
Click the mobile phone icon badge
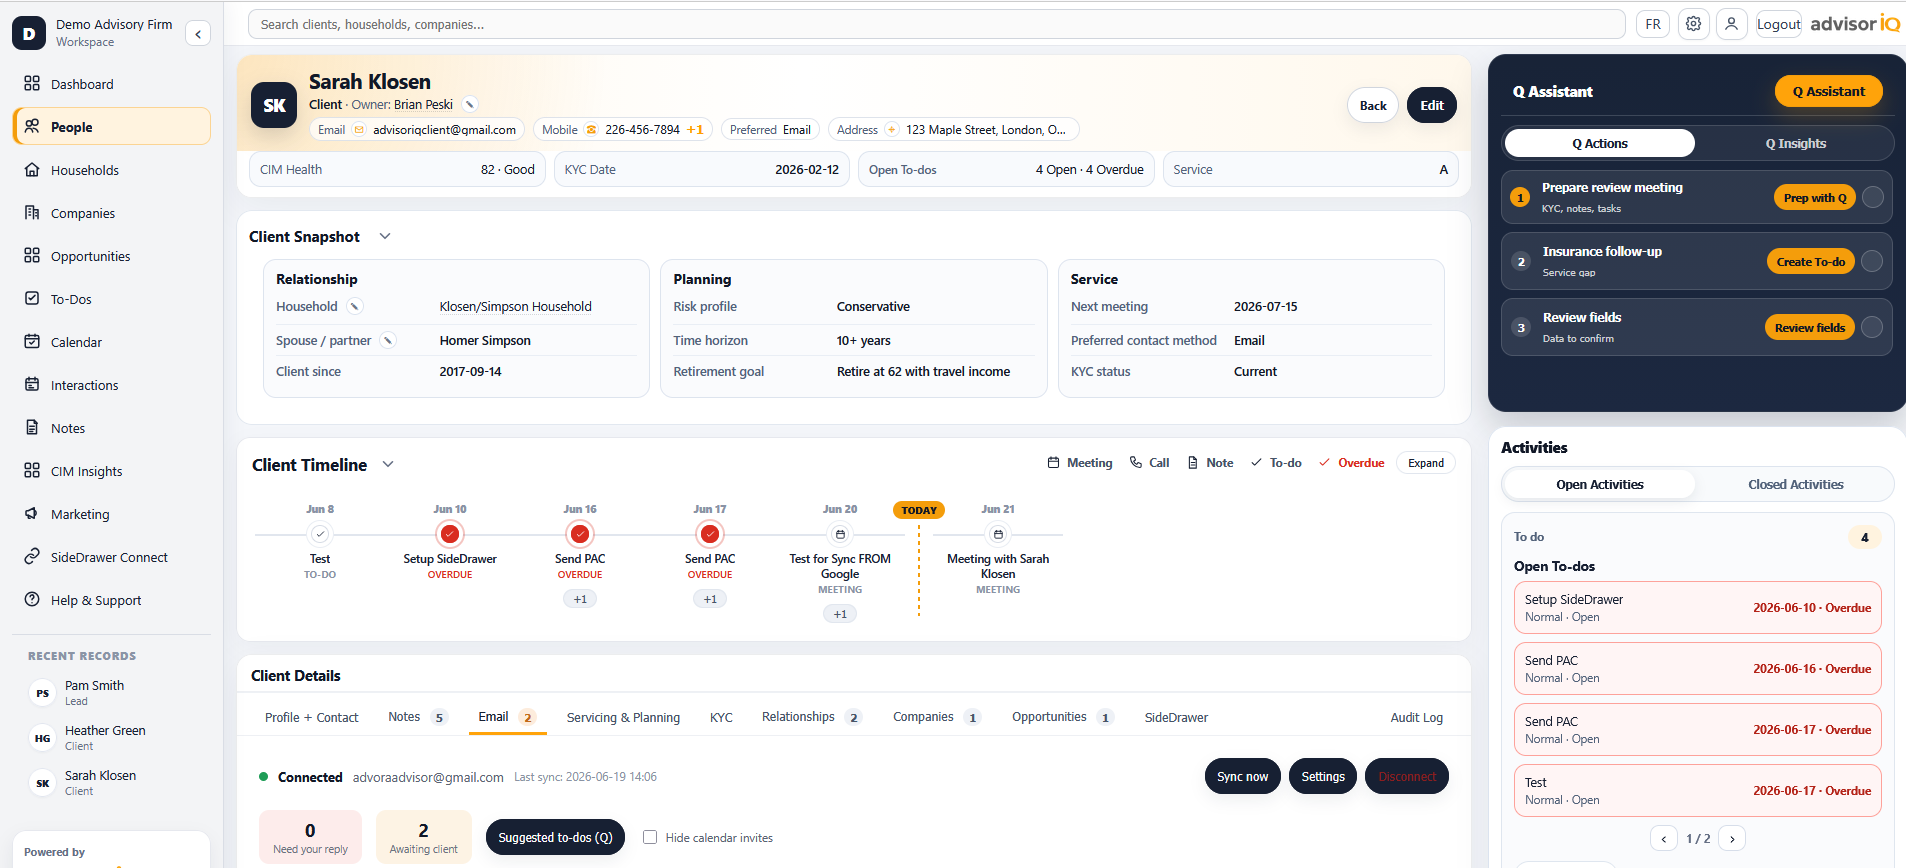(x=591, y=130)
